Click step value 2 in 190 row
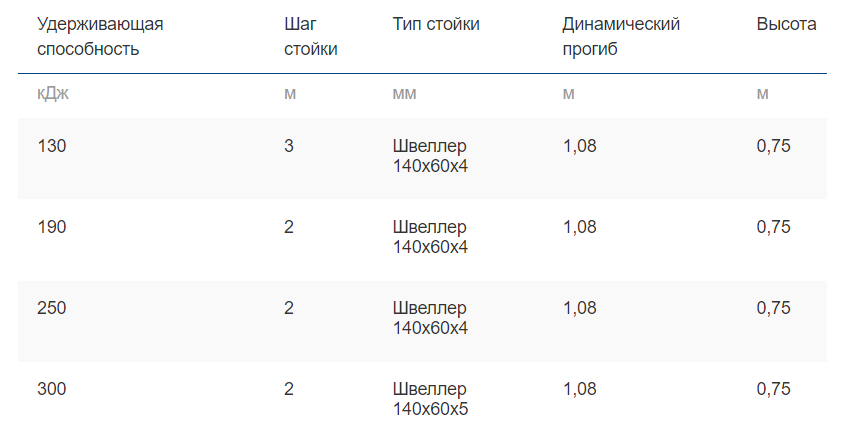 (x=289, y=226)
